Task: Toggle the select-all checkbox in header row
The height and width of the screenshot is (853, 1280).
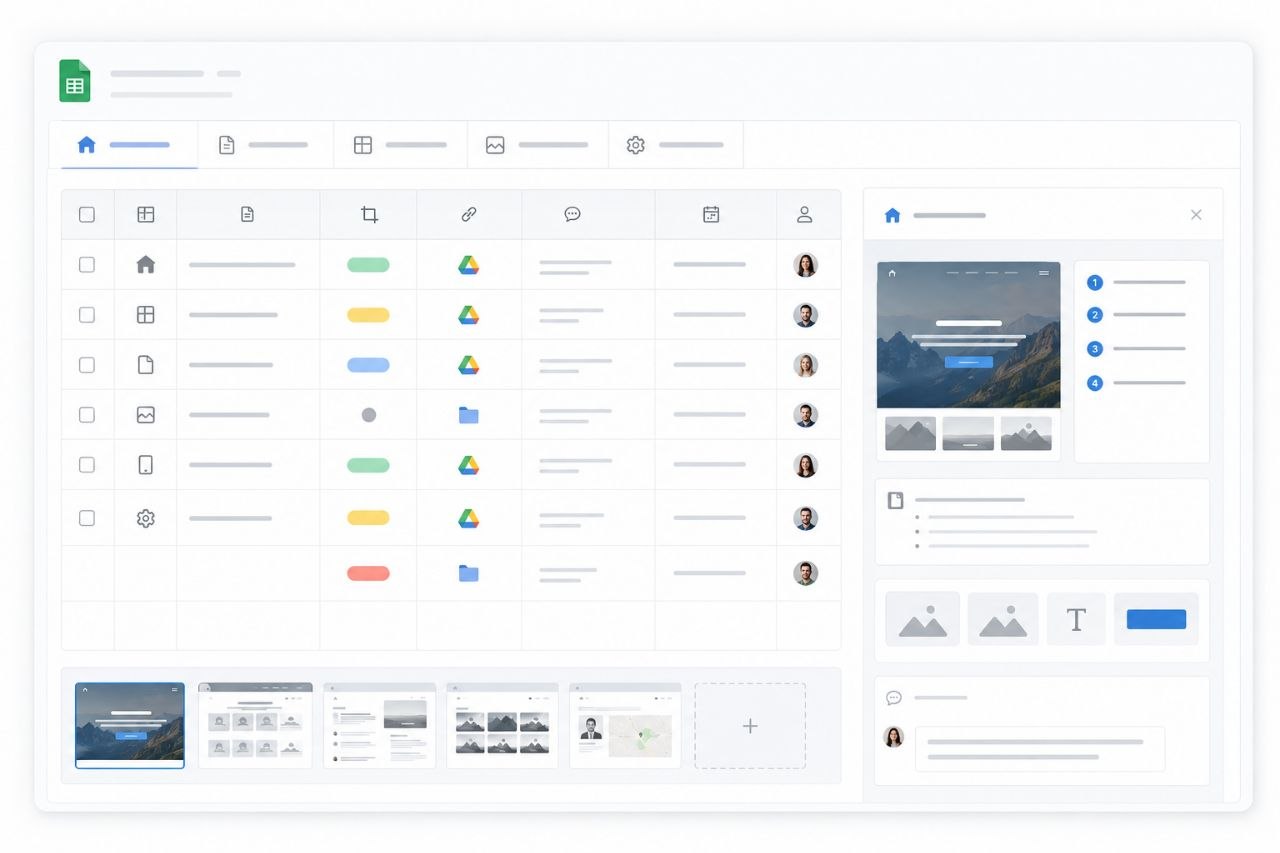Action: pyautogui.click(x=87, y=214)
